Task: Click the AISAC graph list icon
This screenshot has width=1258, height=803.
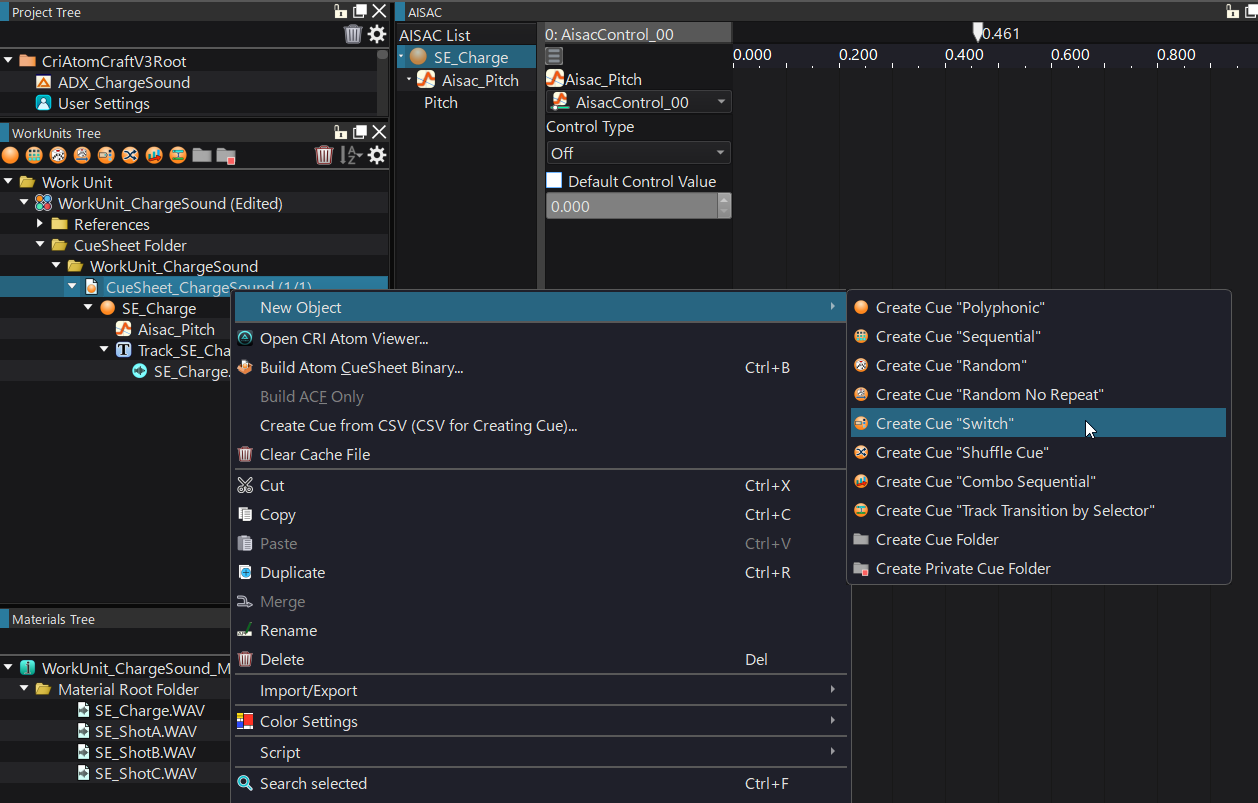Action: coord(554,56)
